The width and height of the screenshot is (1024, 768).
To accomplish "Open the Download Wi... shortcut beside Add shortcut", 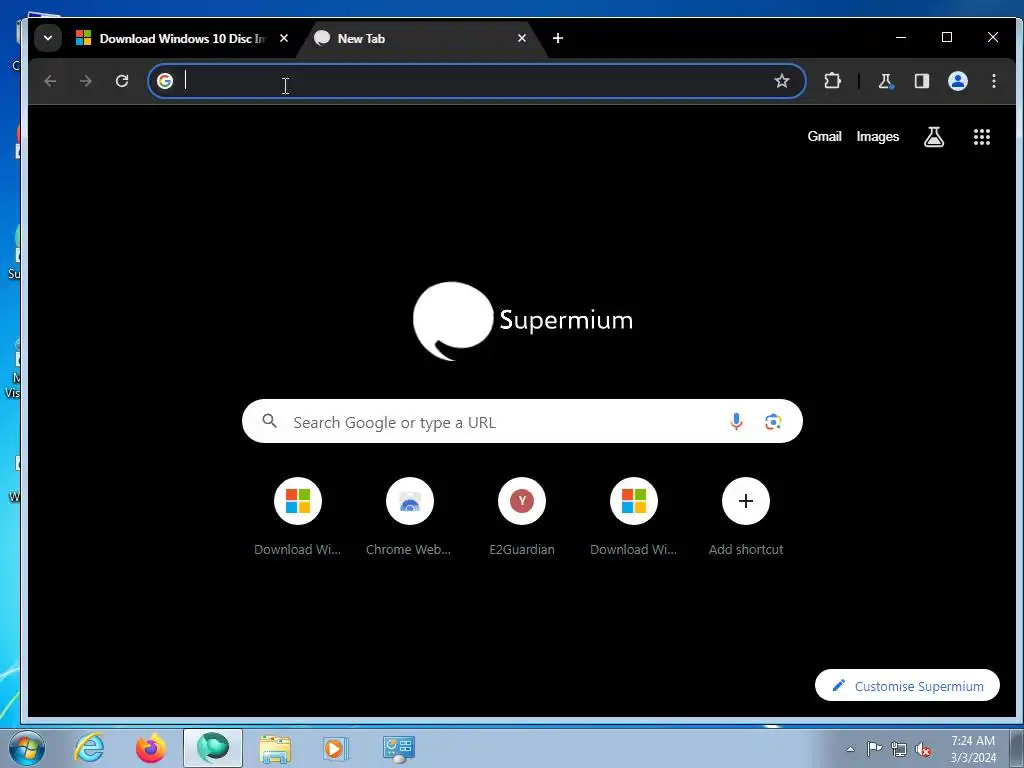I will 633,516.
